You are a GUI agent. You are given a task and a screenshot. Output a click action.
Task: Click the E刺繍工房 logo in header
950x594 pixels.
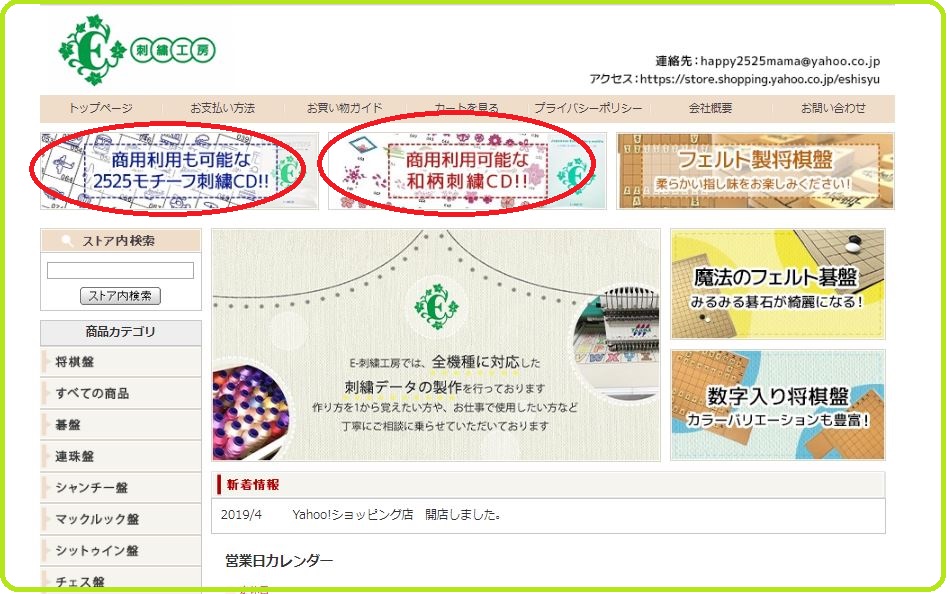[136, 50]
